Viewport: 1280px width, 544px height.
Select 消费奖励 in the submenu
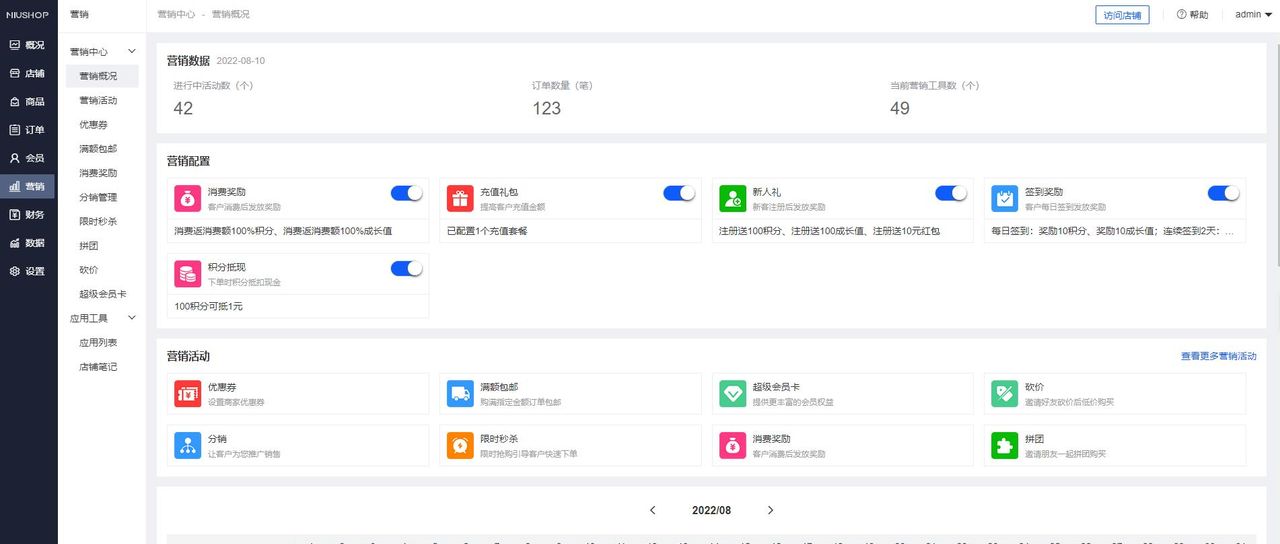(98, 173)
